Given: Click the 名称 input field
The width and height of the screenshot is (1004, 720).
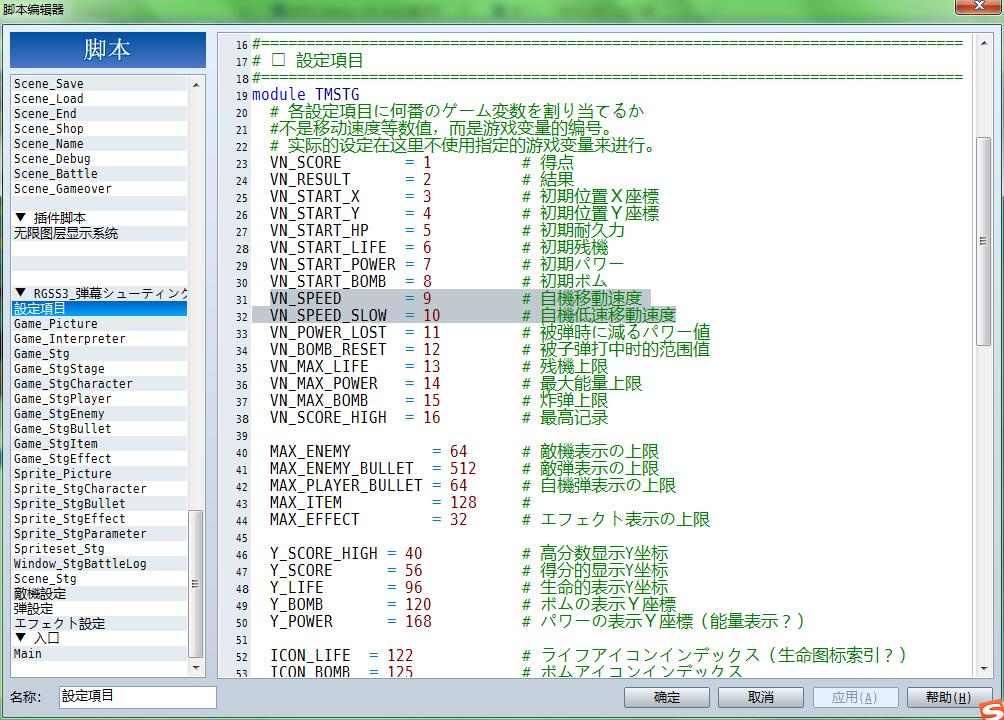Looking at the screenshot, I should point(138,697).
